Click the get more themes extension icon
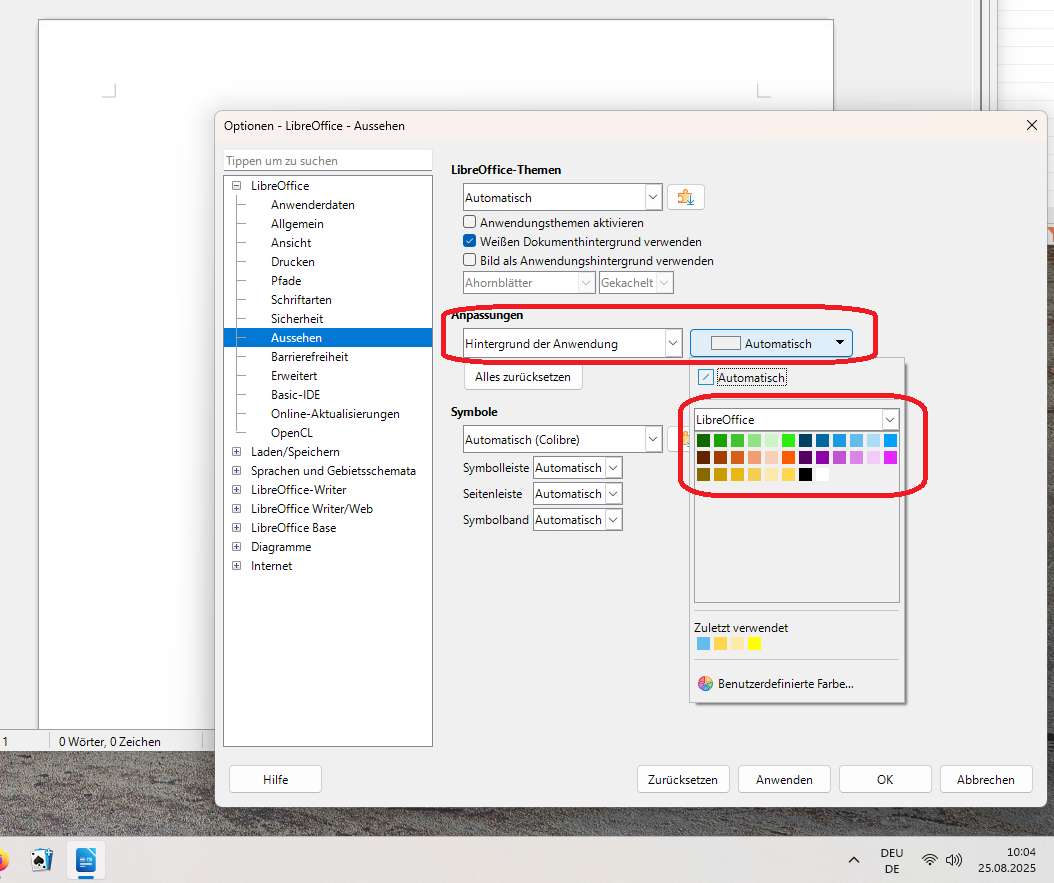This screenshot has height=883, width=1054. coord(686,198)
